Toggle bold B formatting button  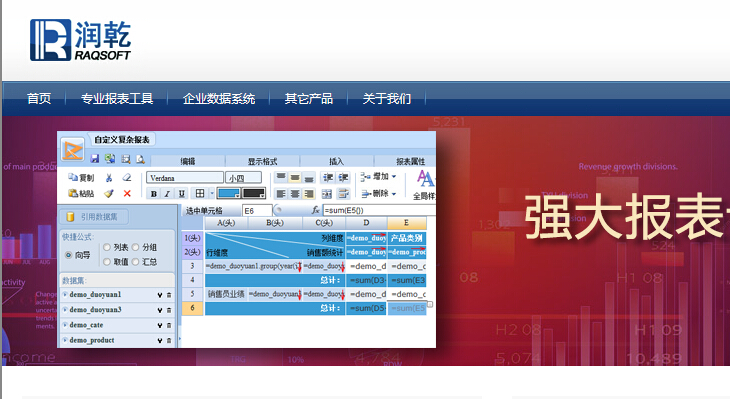click(x=154, y=194)
